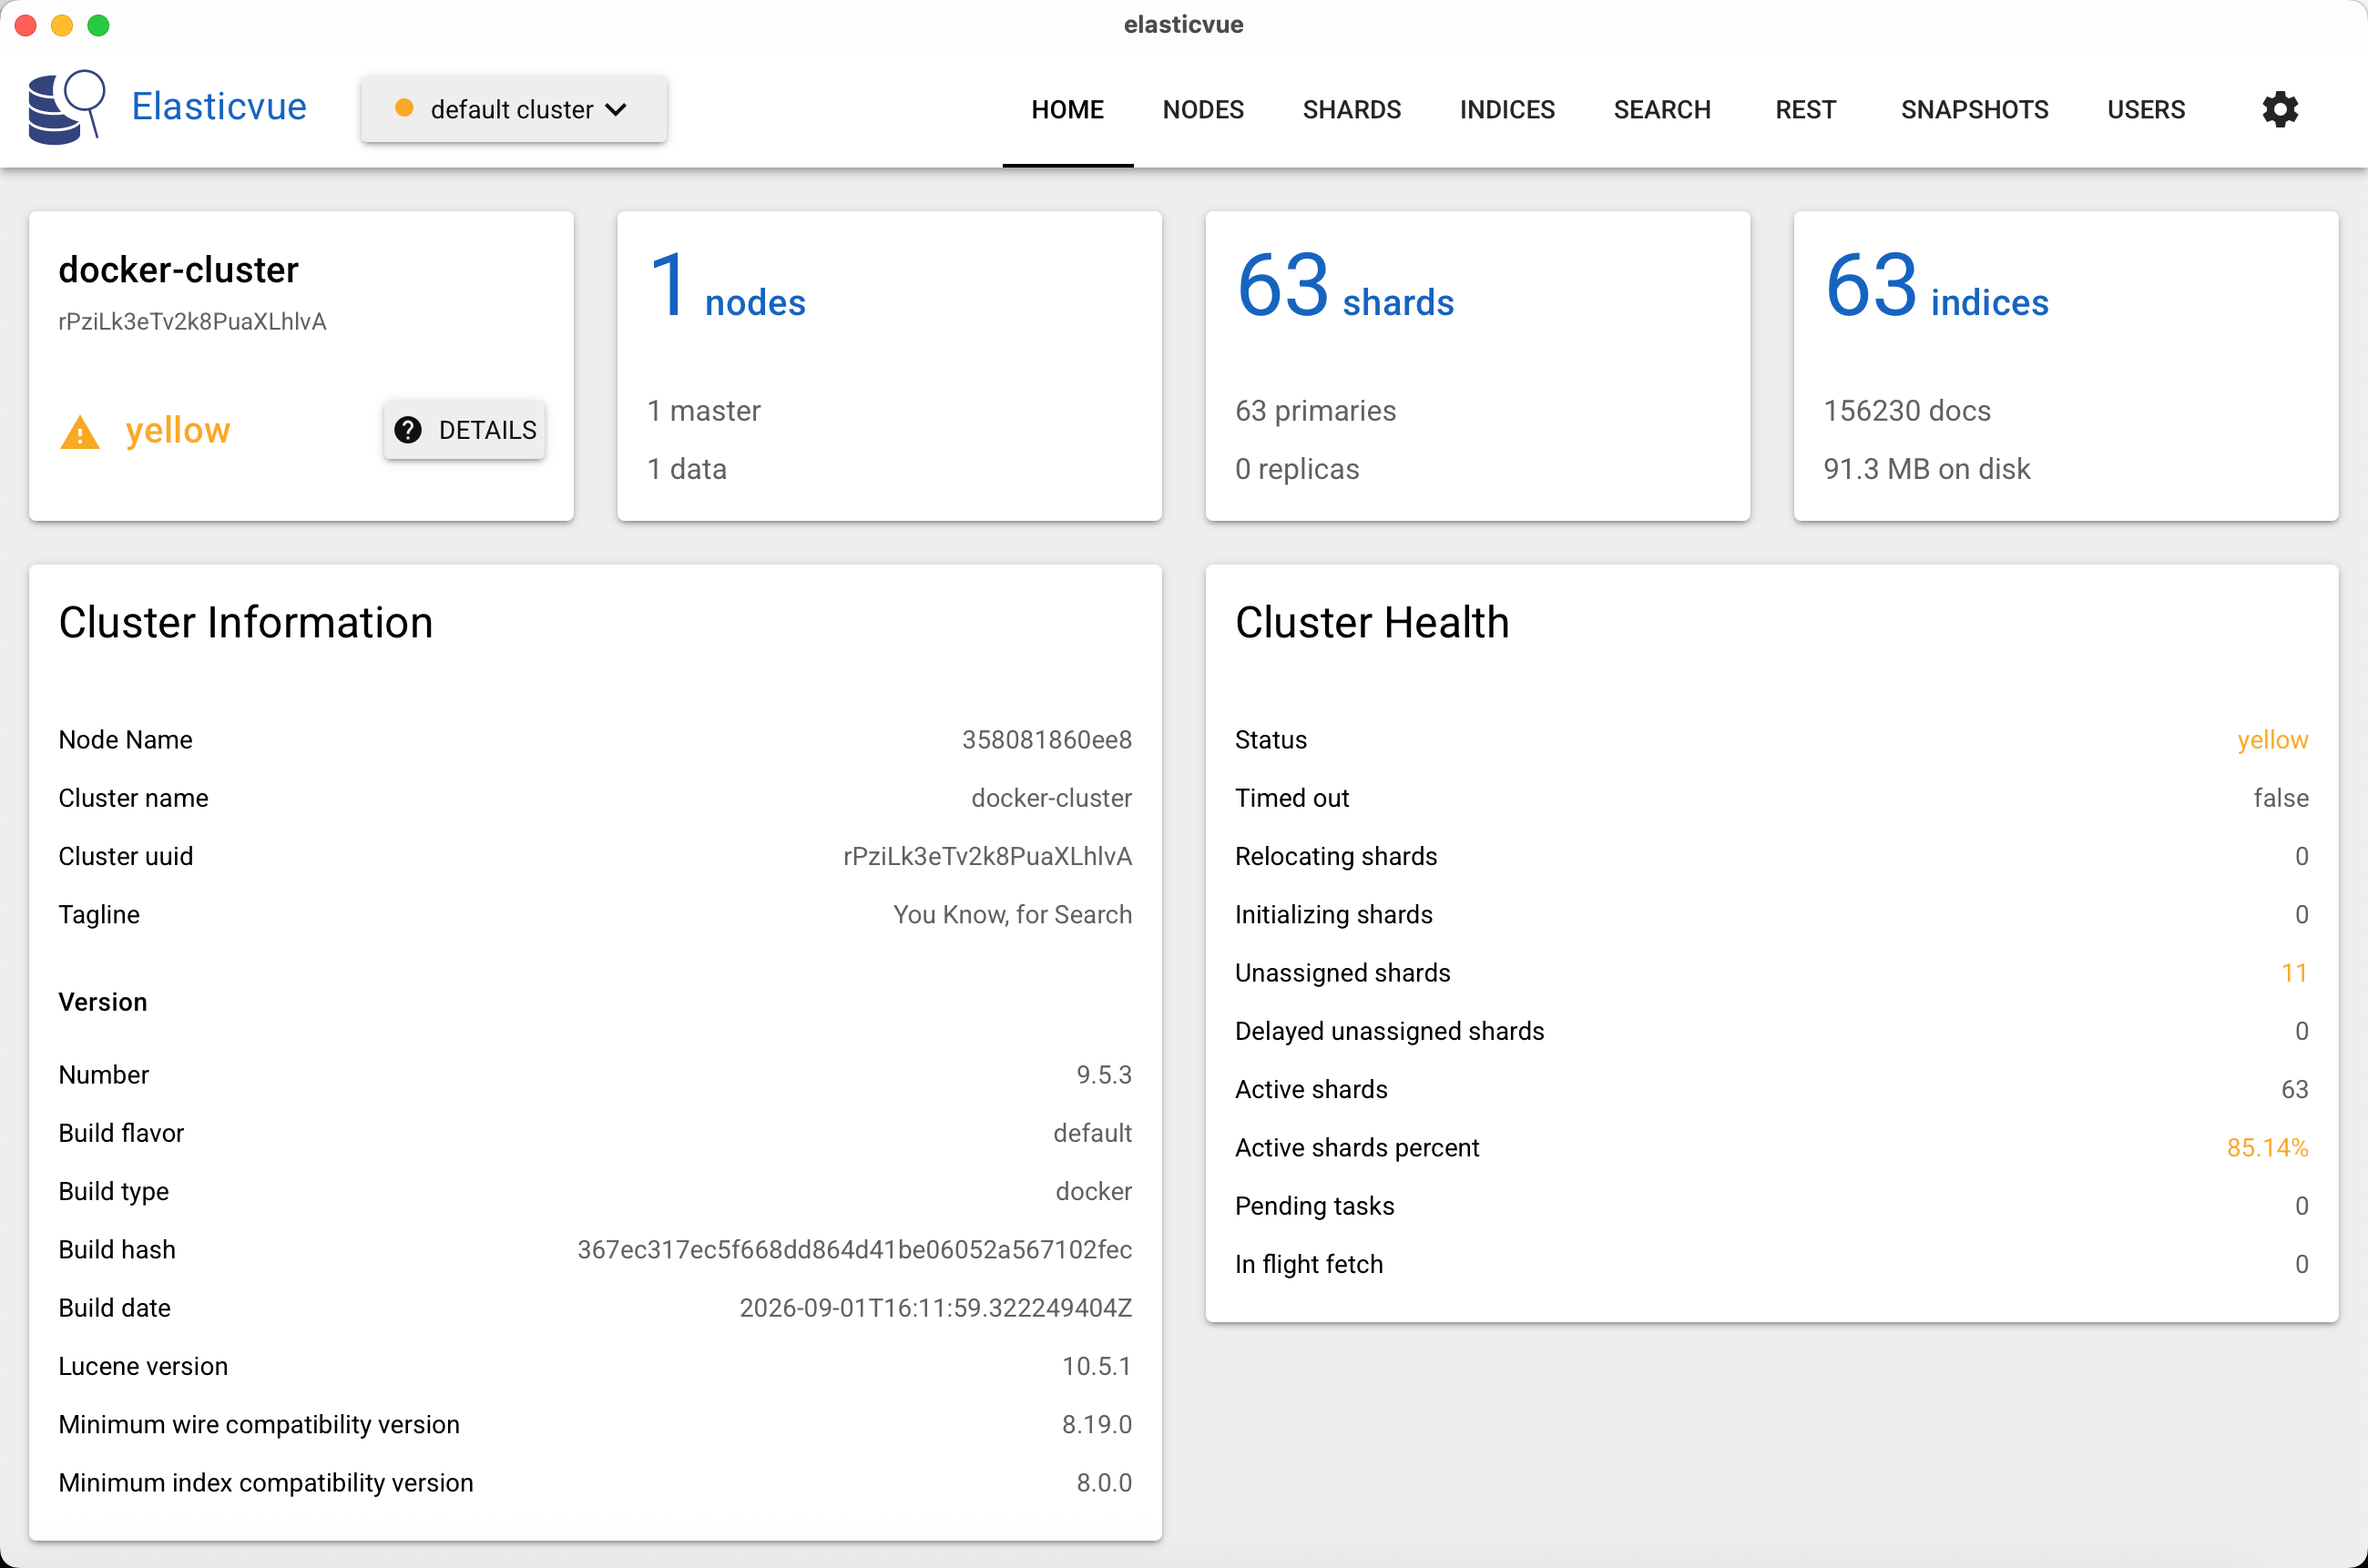2368x1568 pixels.
Task: Maximize the elasticvue window
Action: click(98, 25)
